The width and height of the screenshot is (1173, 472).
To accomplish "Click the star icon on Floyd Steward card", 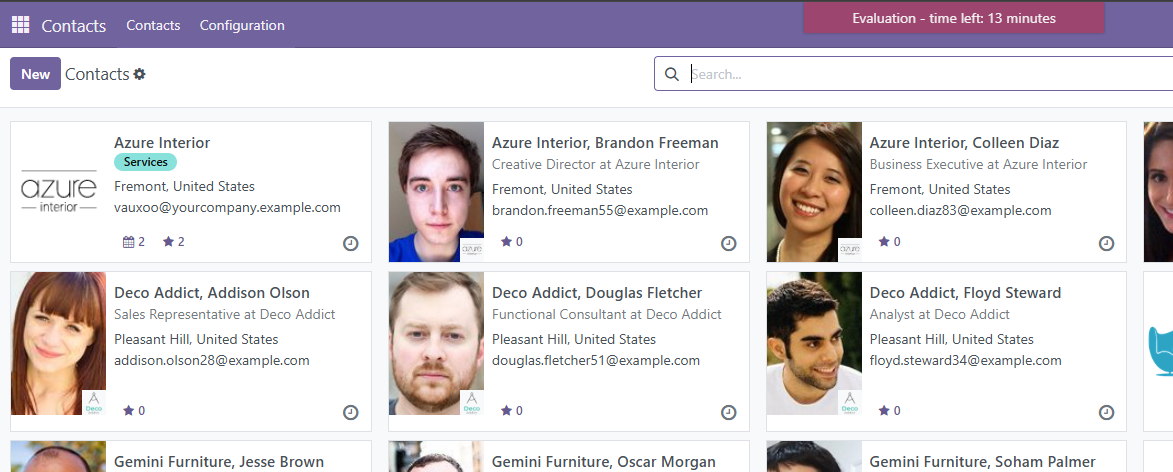I will pos(884,411).
